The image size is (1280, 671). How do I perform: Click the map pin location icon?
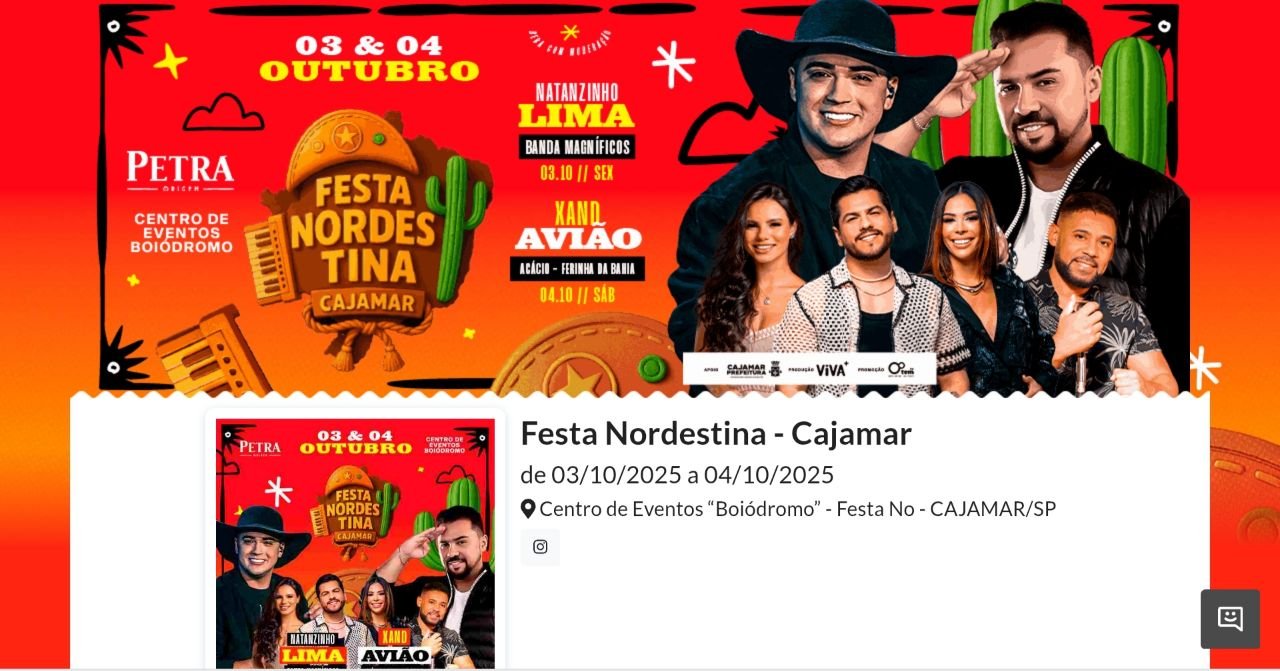coord(528,509)
